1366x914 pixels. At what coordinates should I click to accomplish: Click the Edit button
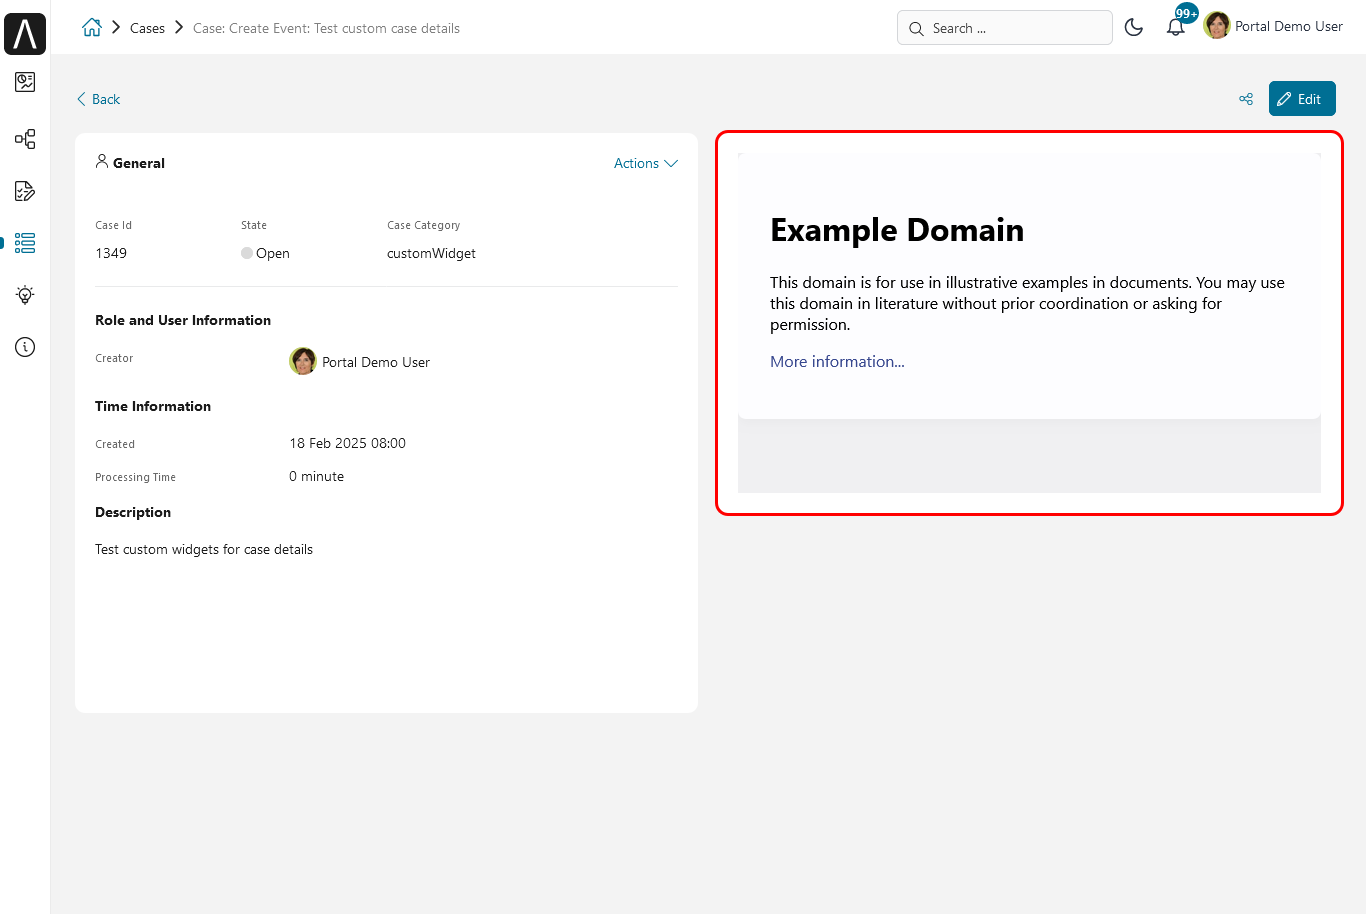(1302, 99)
